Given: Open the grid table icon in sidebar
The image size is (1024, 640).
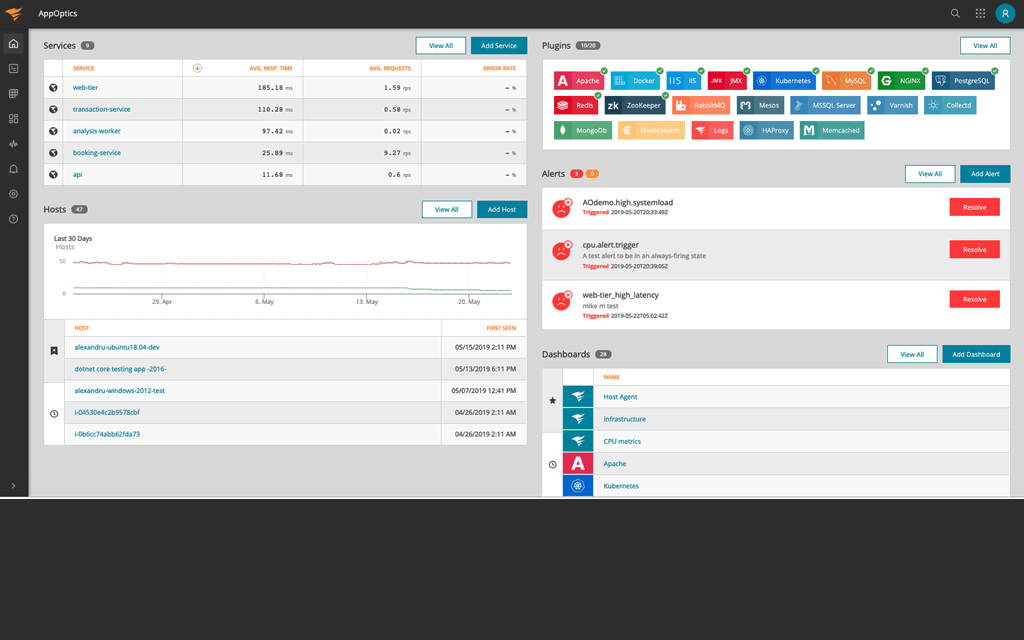Looking at the screenshot, I should [13, 93].
